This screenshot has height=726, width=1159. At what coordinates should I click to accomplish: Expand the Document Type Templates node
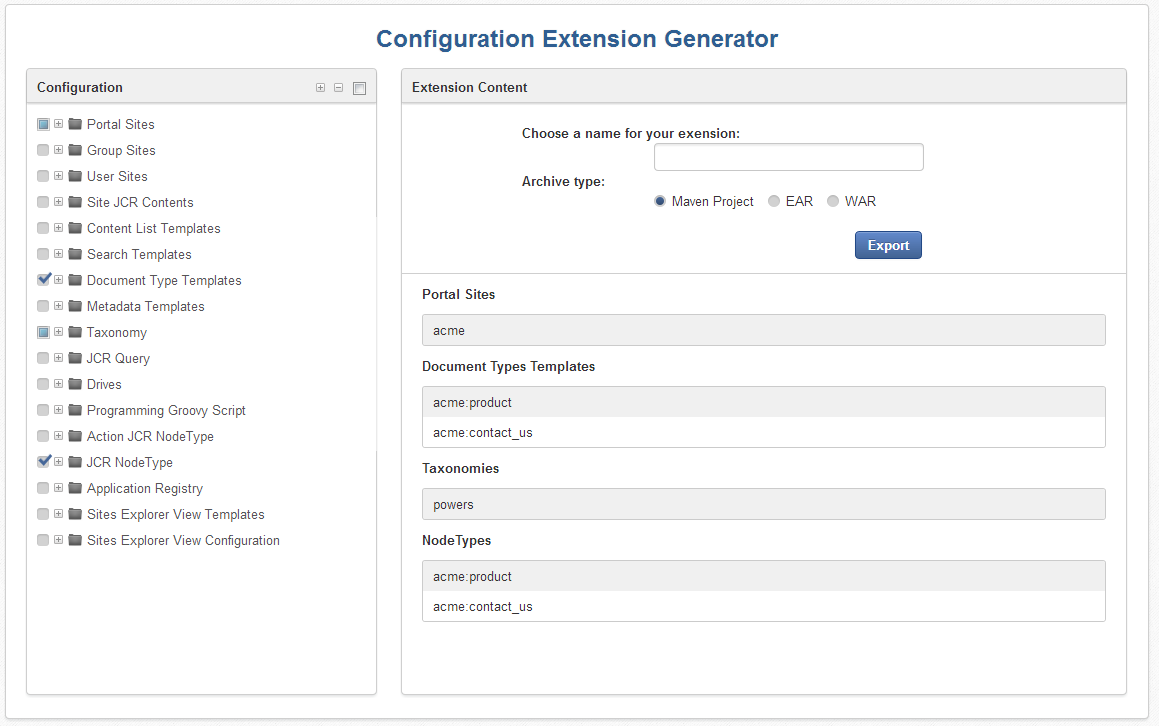click(x=58, y=279)
